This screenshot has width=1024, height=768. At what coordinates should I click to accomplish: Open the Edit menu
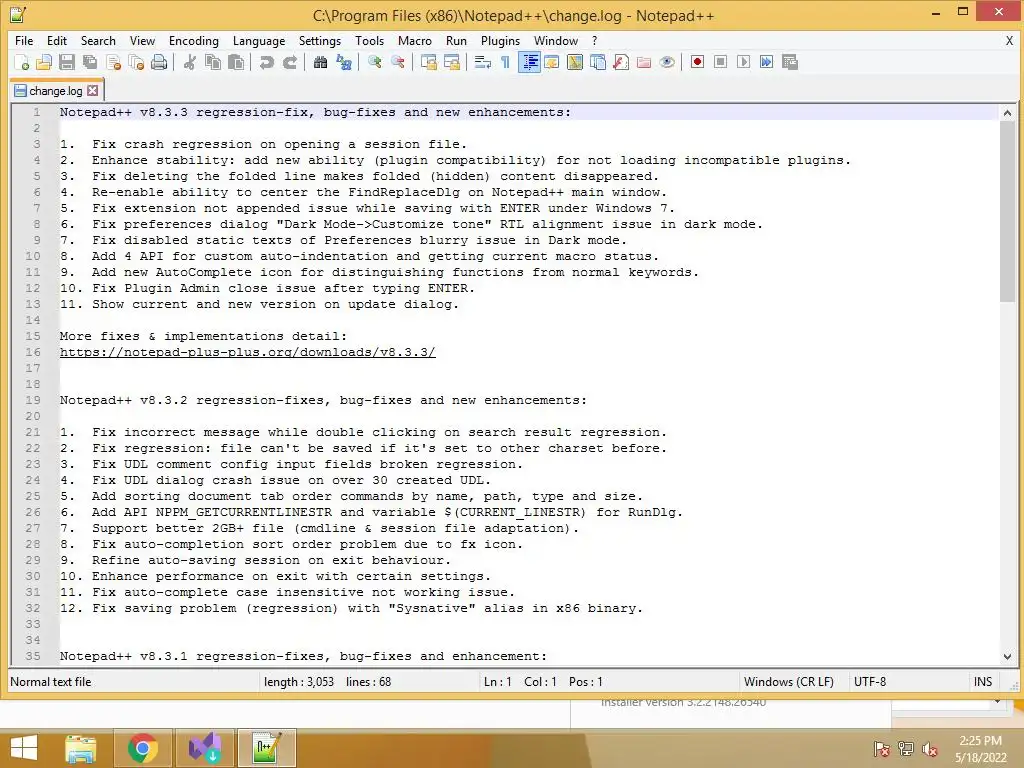pos(57,40)
